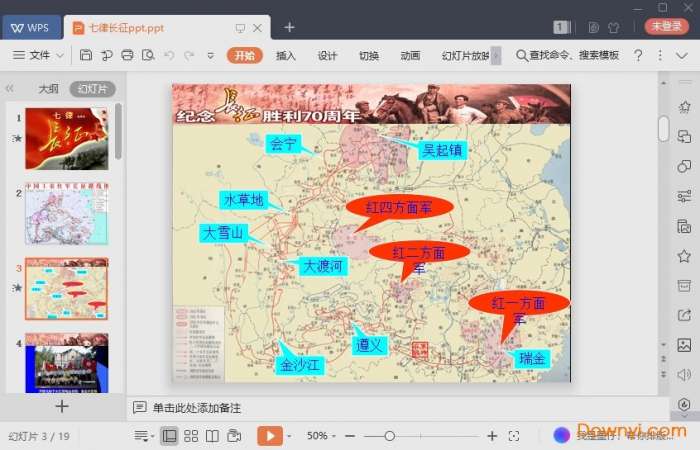
Task: Switch to normal view icon
Action: [x=170, y=436]
